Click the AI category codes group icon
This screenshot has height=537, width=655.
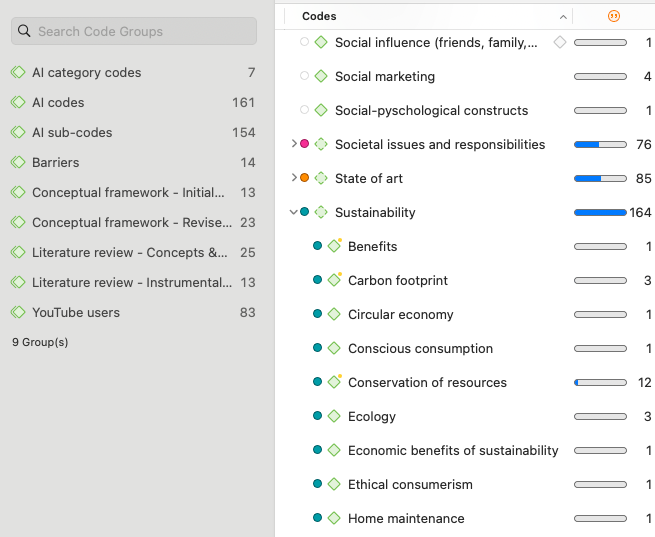18,73
